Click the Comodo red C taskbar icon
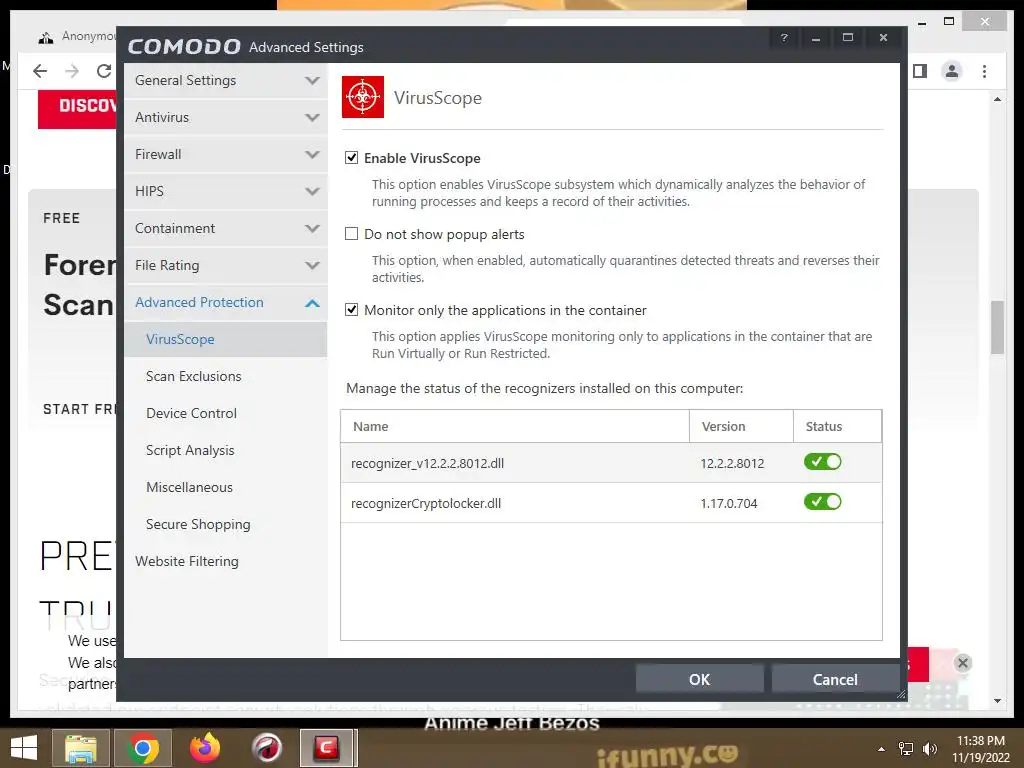1024x768 pixels. 328,748
